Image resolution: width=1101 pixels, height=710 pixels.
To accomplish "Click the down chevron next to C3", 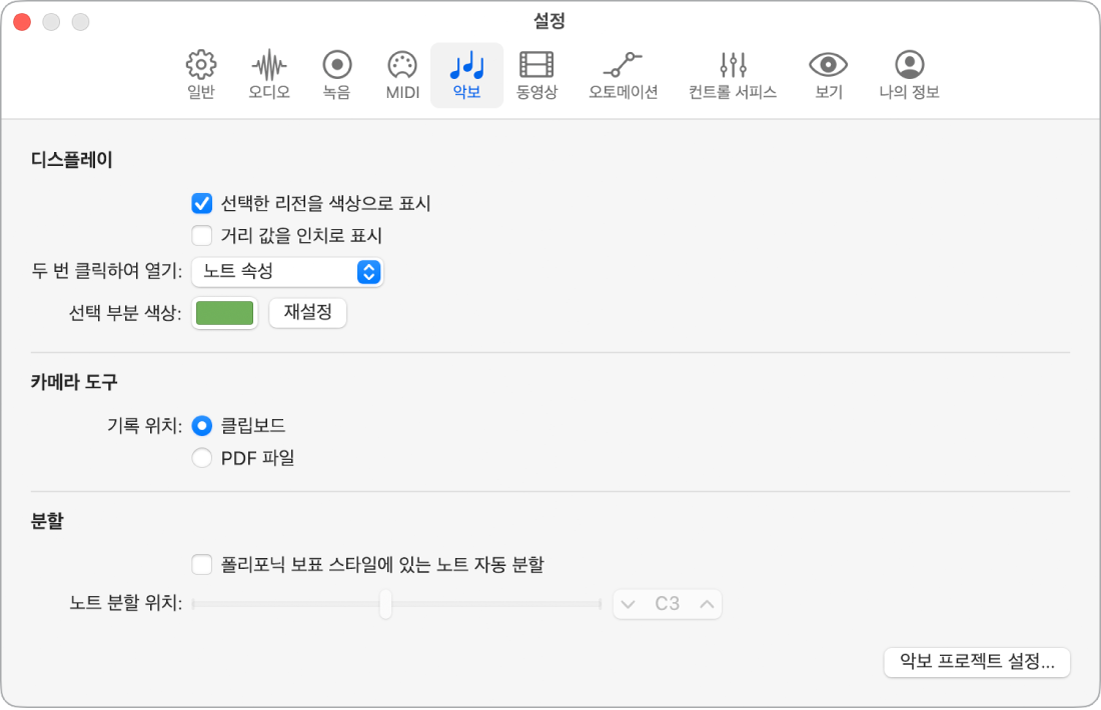I will click(x=628, y=604).
